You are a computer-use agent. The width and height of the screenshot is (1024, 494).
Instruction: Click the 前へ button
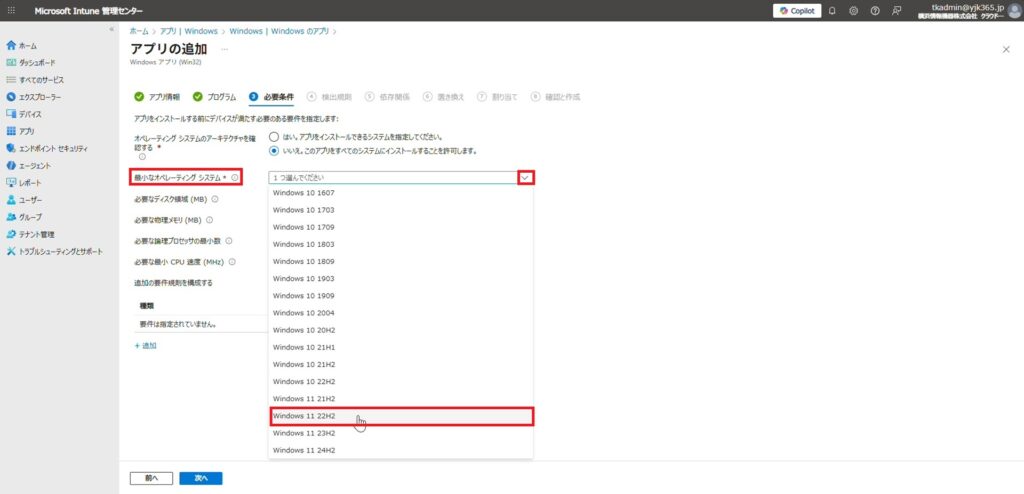point(151,478)
